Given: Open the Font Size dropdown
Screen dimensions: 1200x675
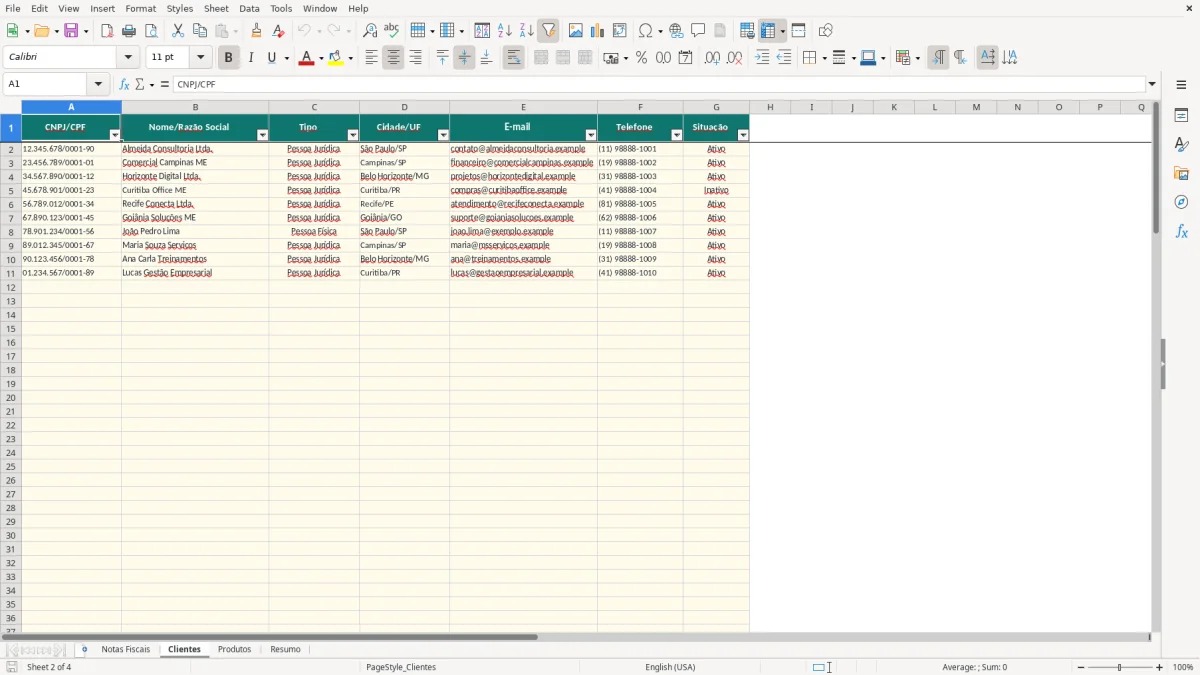Looking at the screenshot, I should point(200,58).
